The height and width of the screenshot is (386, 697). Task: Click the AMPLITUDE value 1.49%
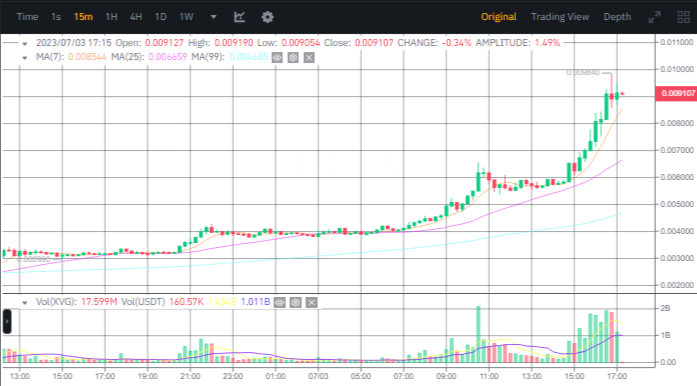pos(547,43)
